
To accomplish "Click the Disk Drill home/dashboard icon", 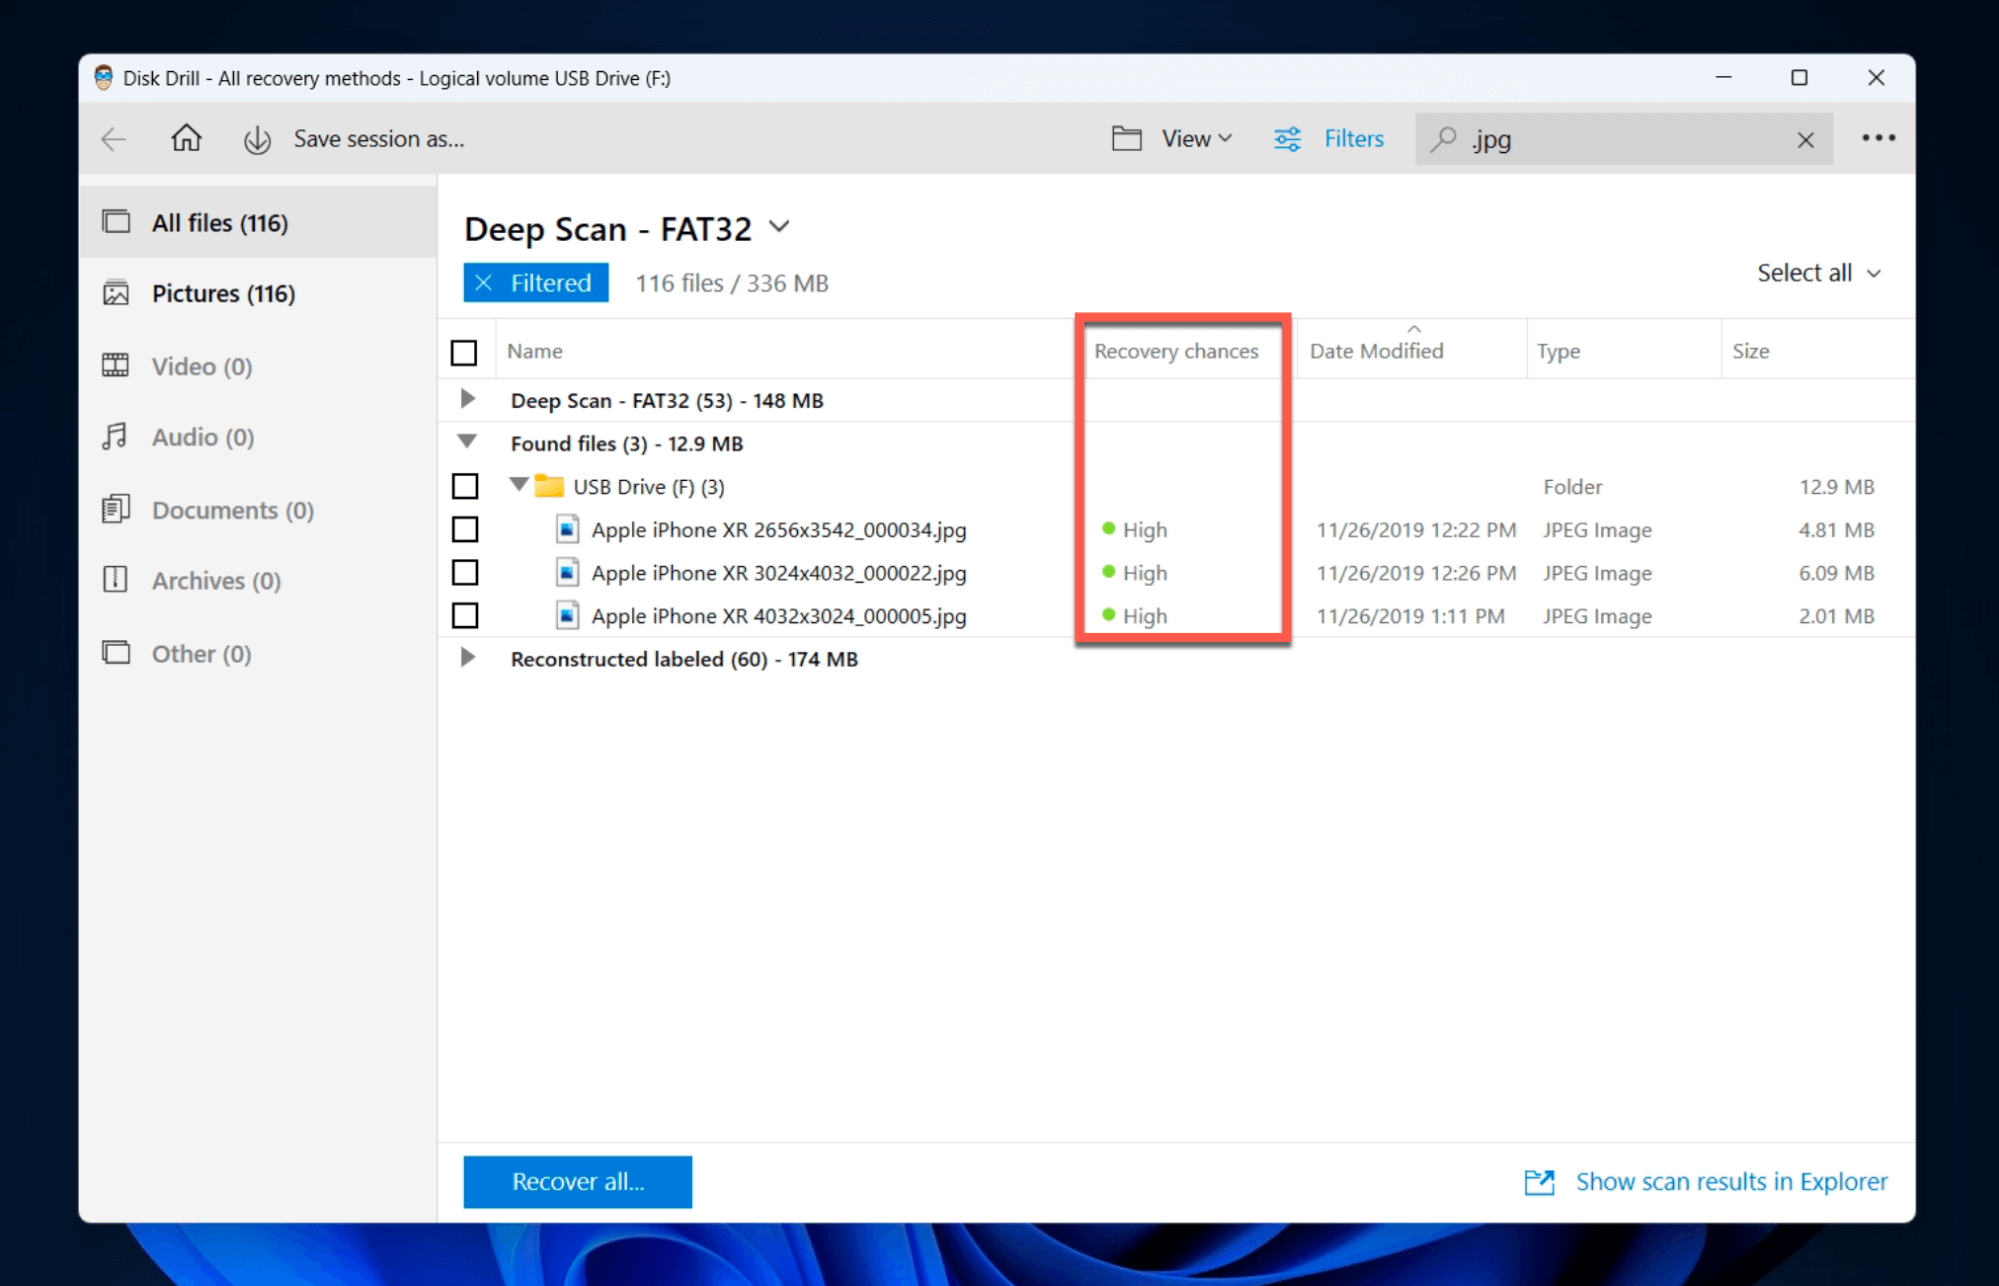I will 182,138.
